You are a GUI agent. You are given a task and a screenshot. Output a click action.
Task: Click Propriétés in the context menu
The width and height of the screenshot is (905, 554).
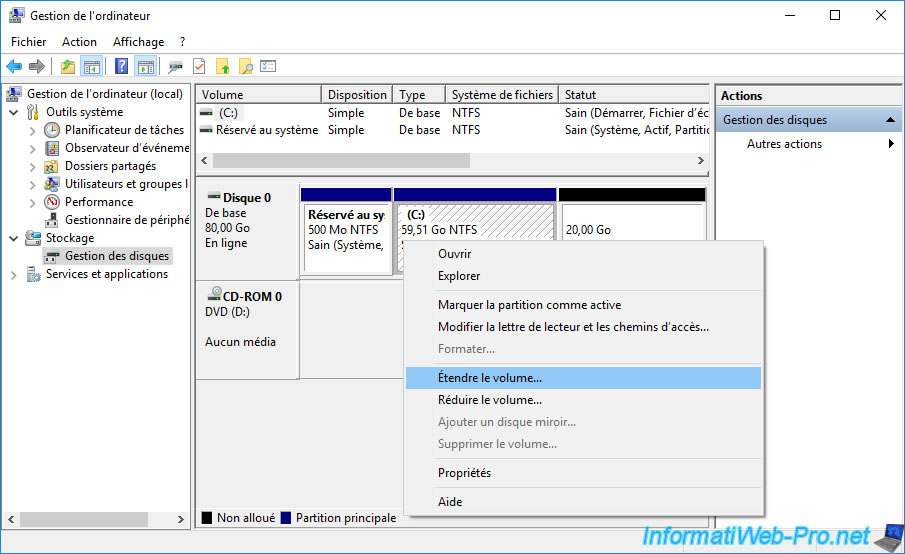[x=464, y=473]
